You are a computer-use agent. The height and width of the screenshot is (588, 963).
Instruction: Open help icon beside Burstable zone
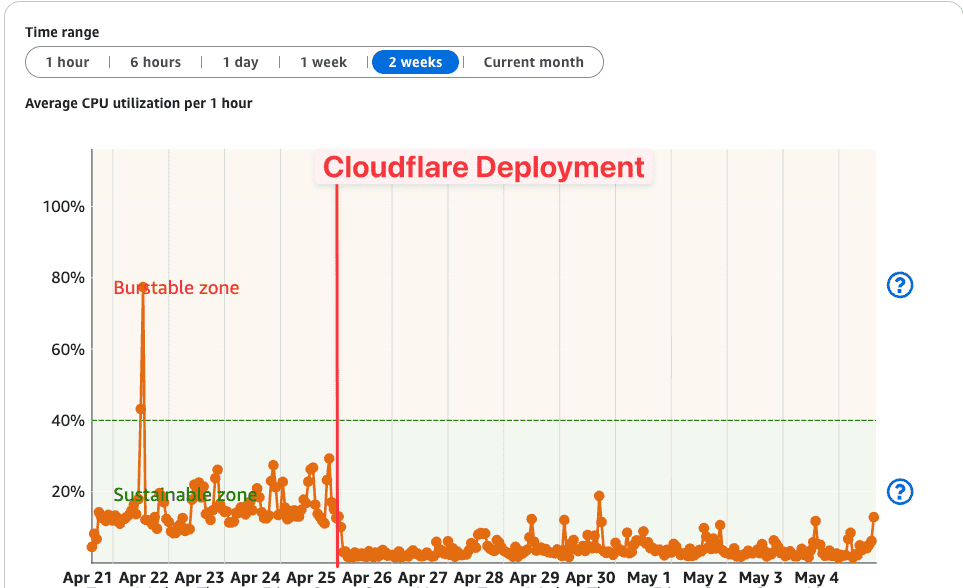[900, 285]
